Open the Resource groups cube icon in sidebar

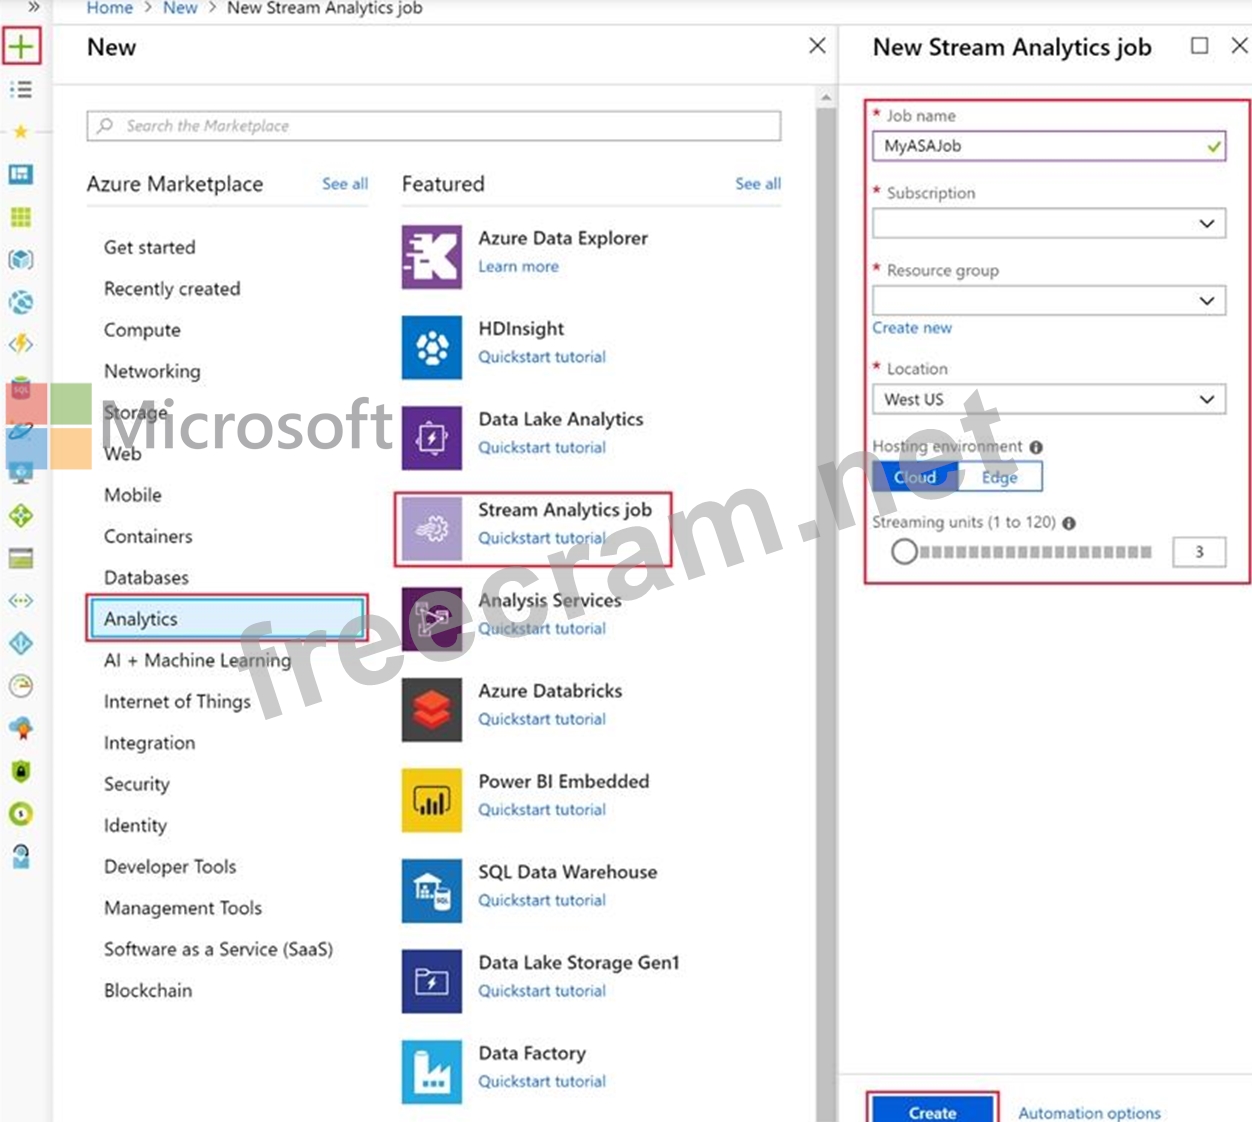(x=21, y=260)
